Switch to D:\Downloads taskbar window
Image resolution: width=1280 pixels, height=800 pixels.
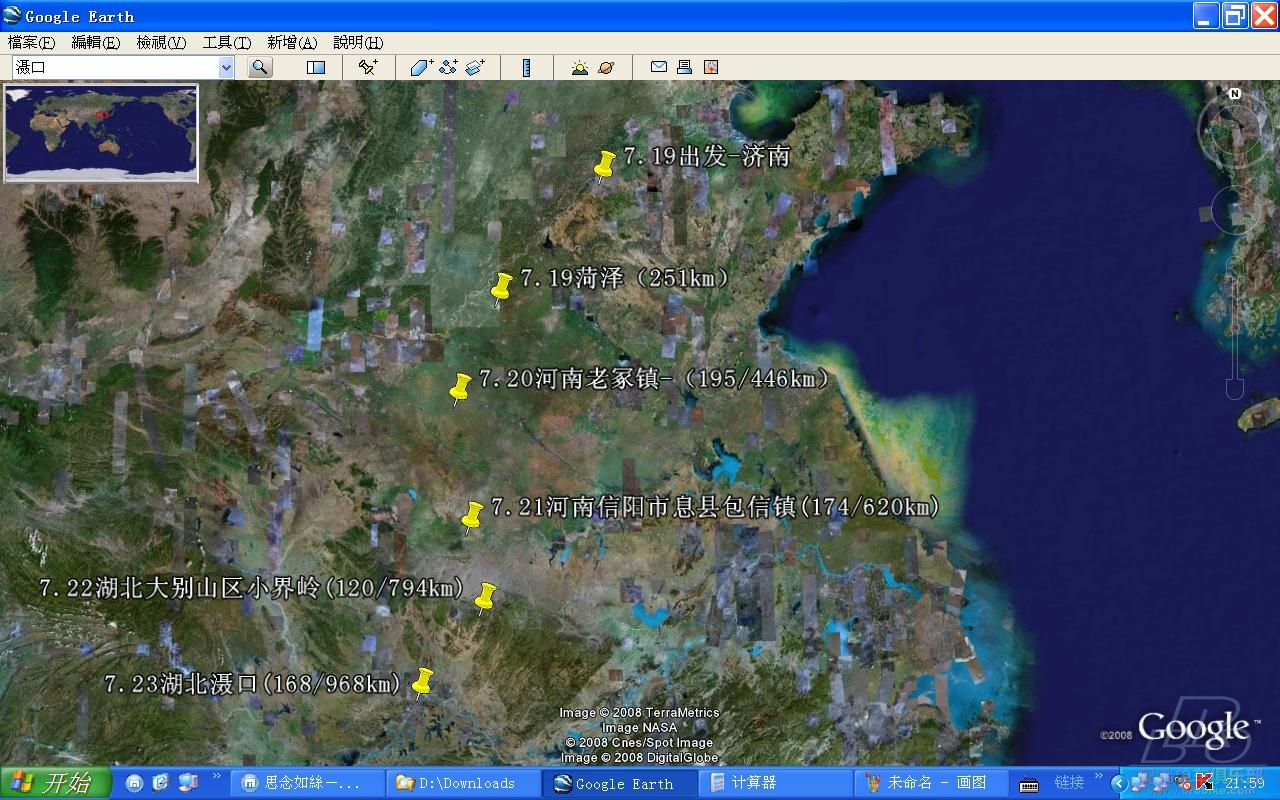coord(465,783)
